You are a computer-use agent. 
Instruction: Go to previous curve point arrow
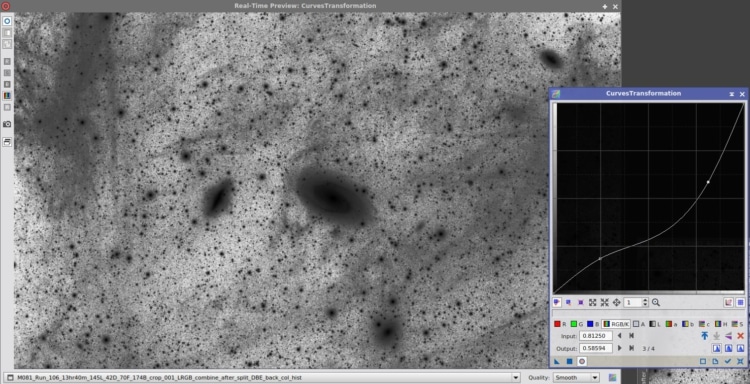pyautogui.click(x=619, y=336)
